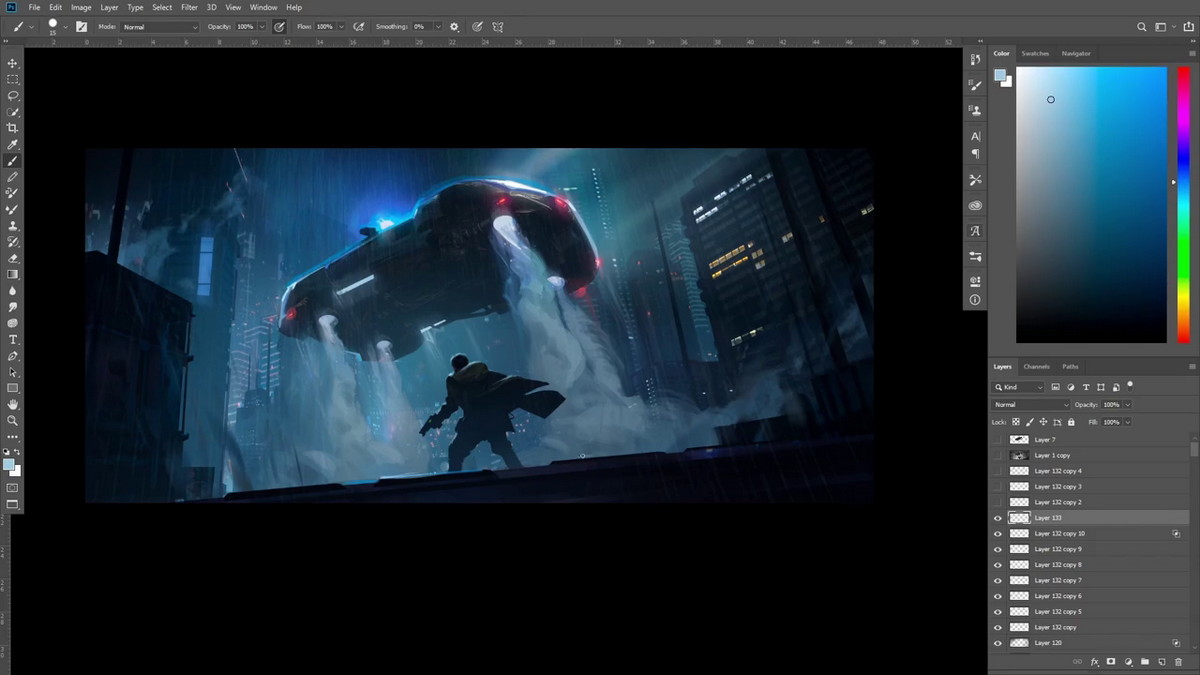Click the color picker field
This screenshot has width=1200, height=675.
pos(1091,205)
